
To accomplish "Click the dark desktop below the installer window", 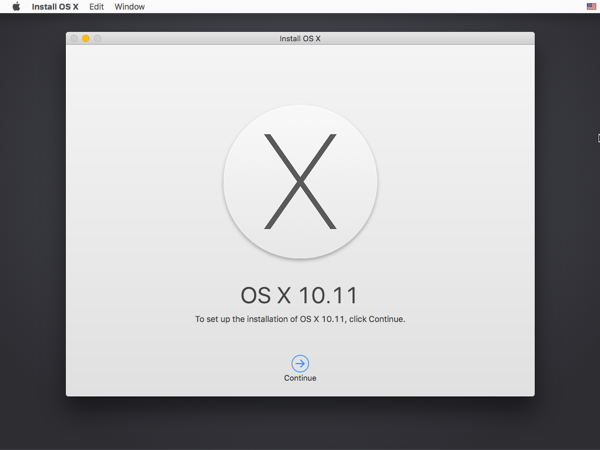I will (x=300, y=424).
